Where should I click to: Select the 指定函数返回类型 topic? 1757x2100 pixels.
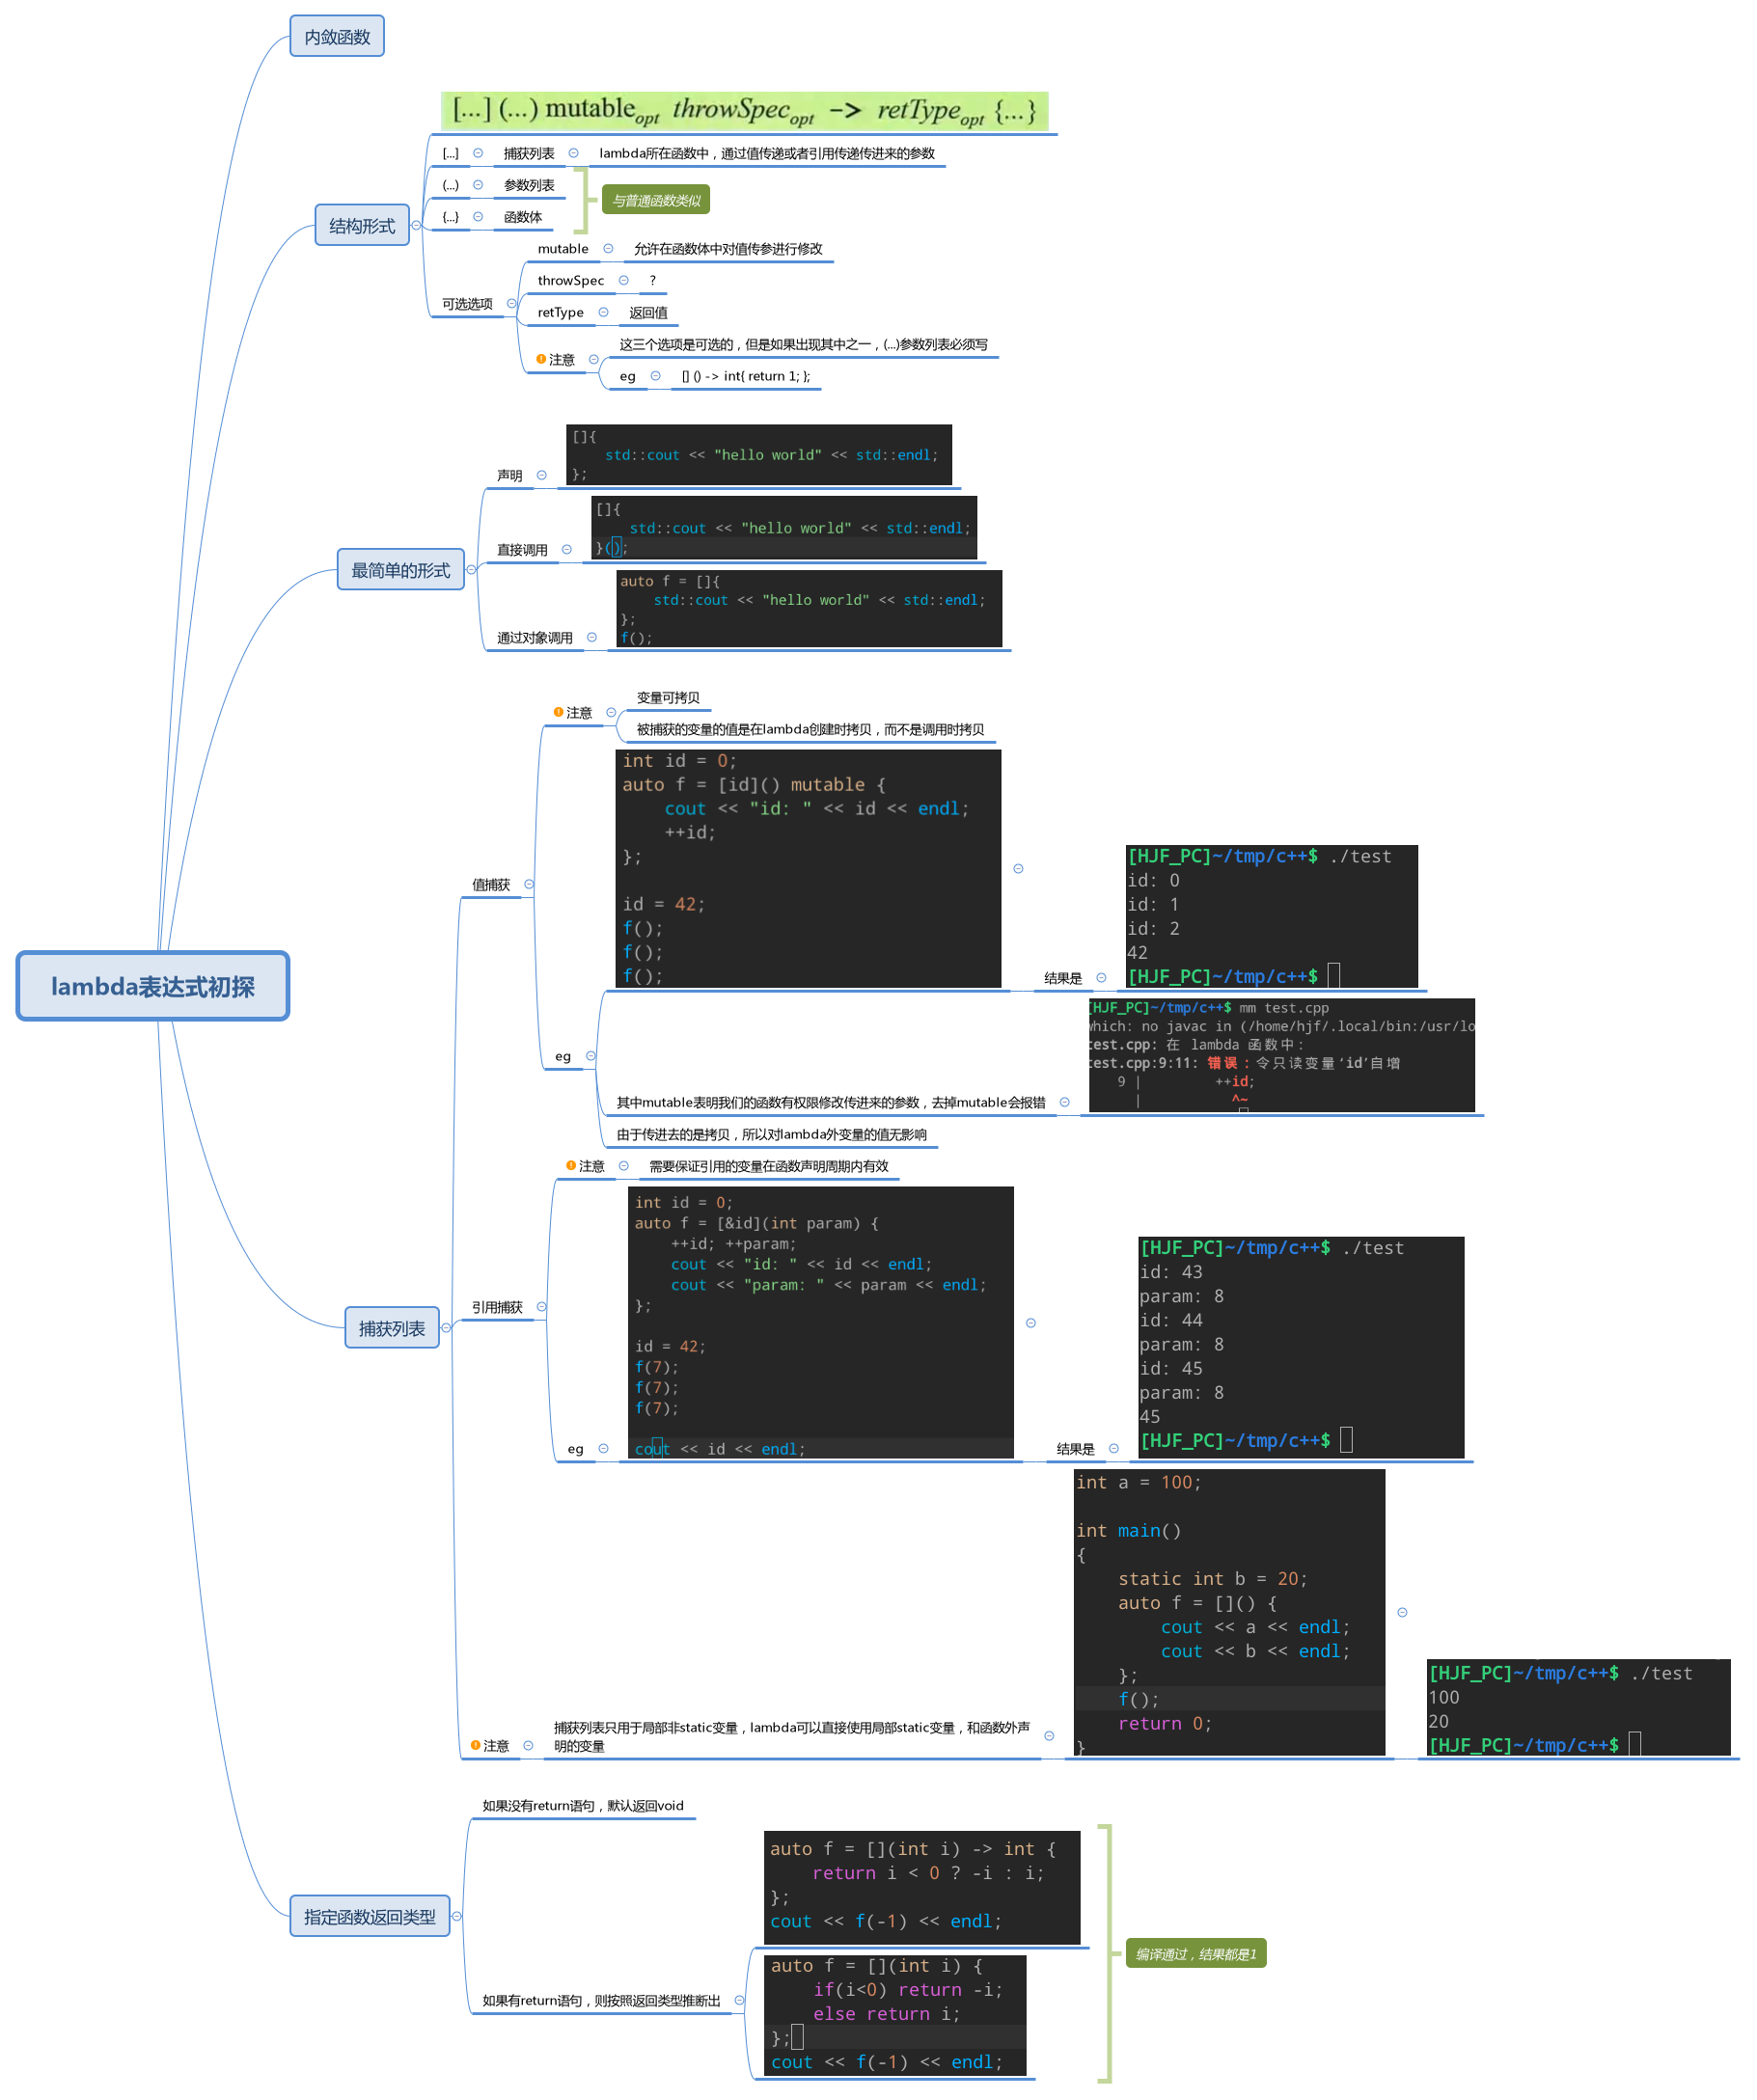click(x=370, y=1916)
